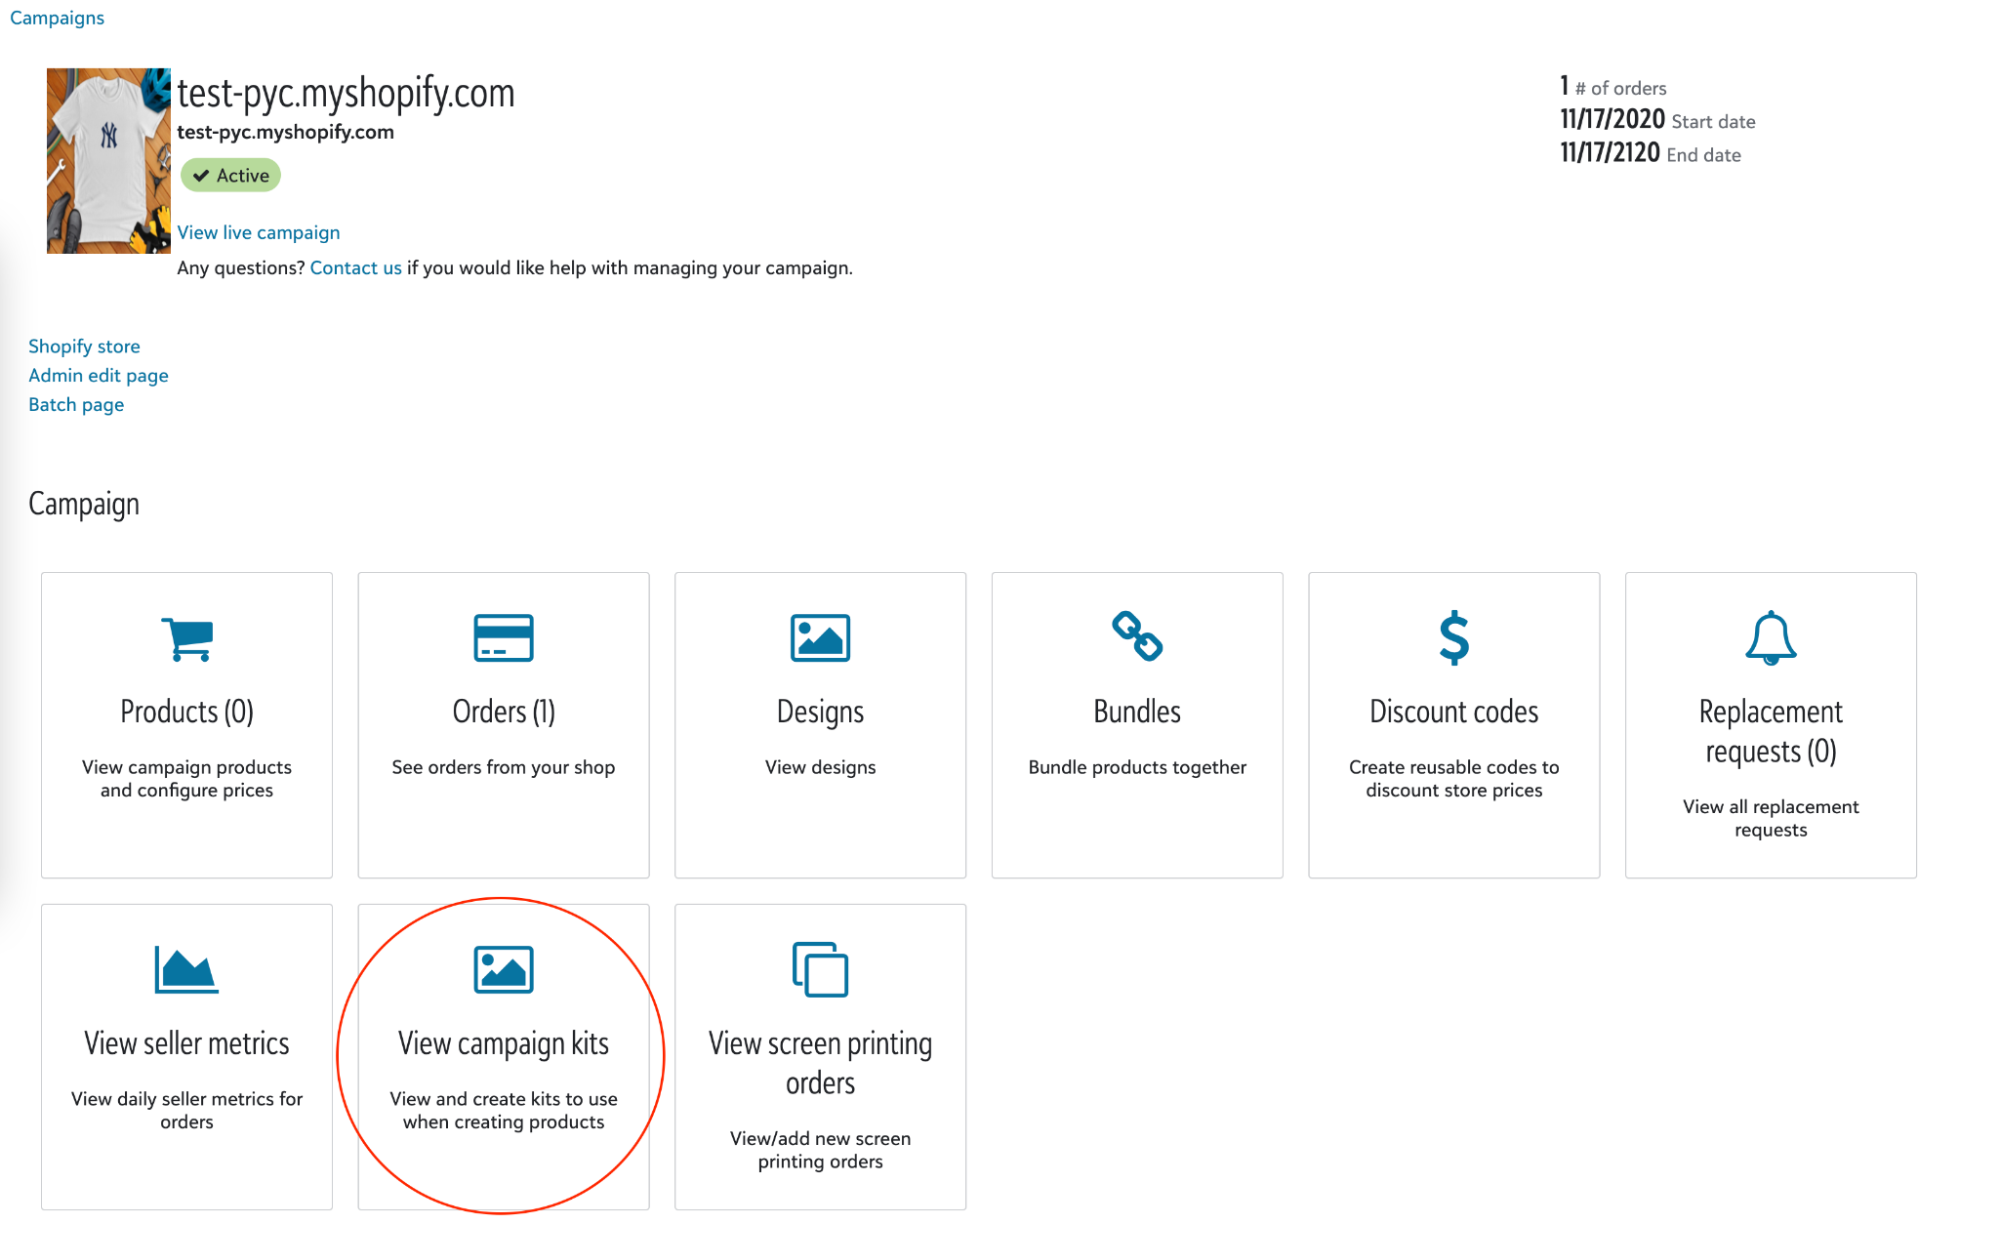
Task: Open the Products (0) card title
Action: tap(187, 711)
